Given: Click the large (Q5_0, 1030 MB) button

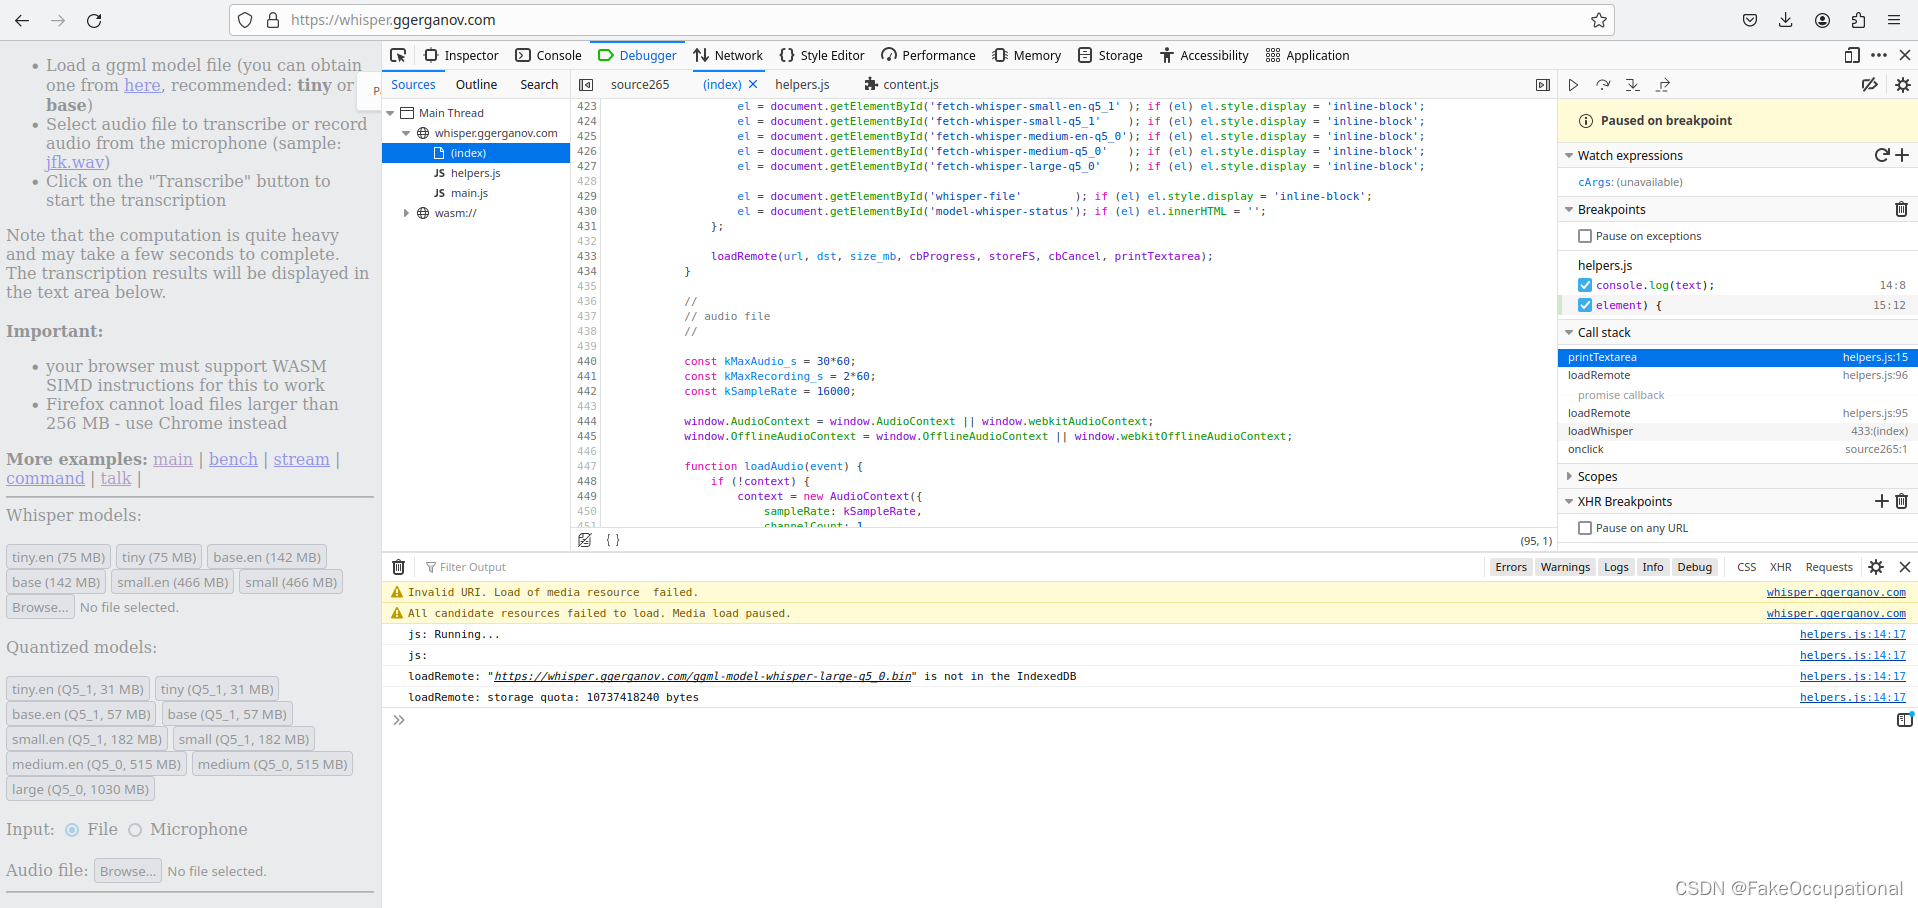Looking at the screenshot, I should (80, 789).
